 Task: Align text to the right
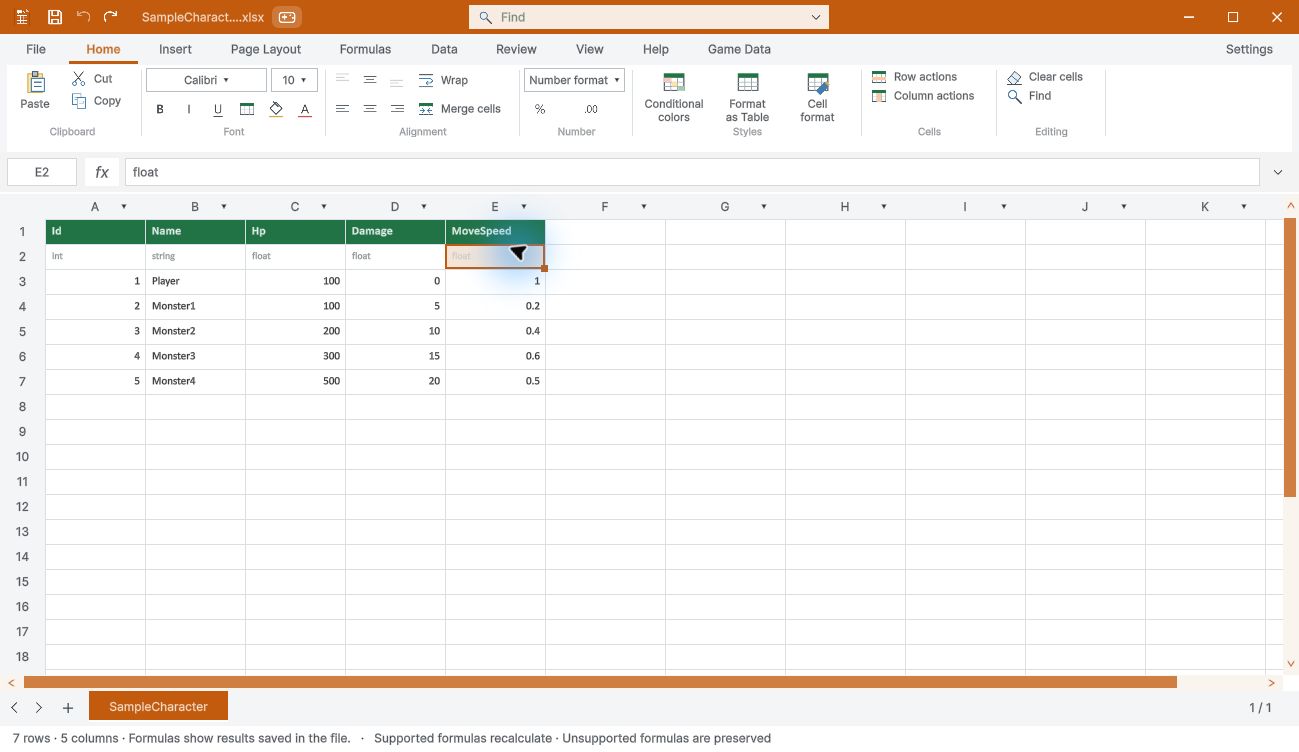click(397, 109)
